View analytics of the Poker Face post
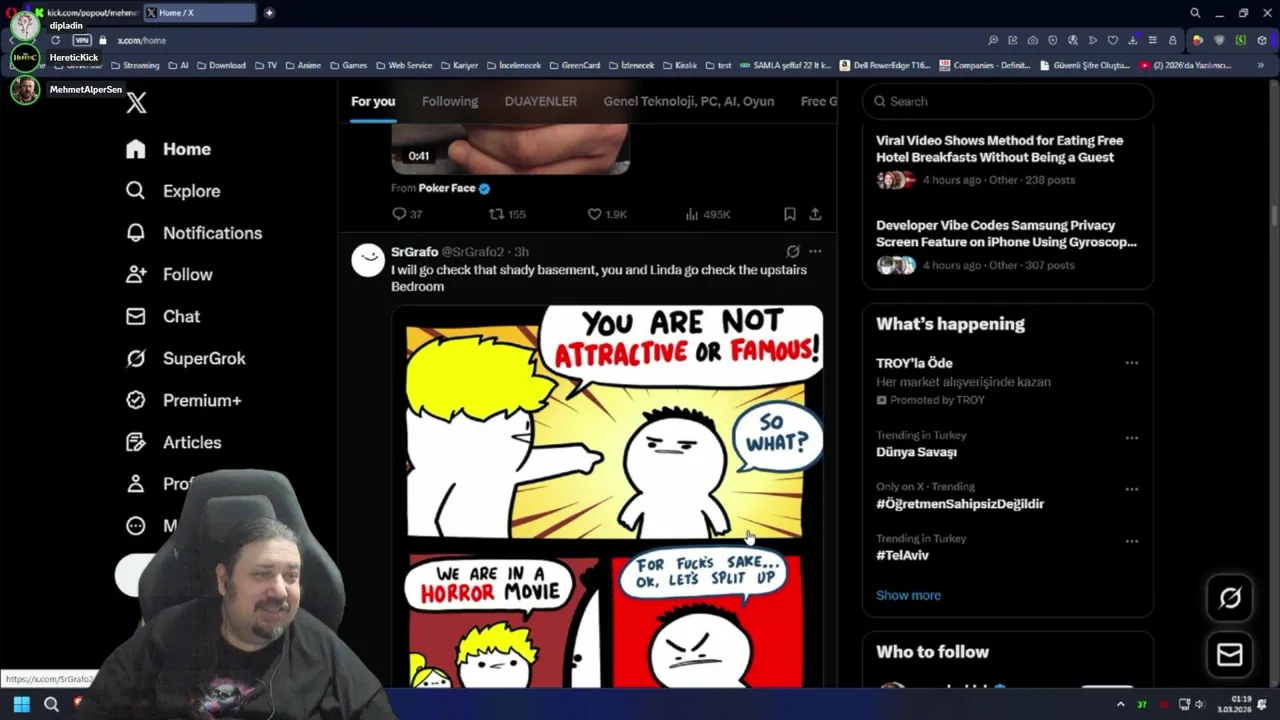 click(708, 214)
